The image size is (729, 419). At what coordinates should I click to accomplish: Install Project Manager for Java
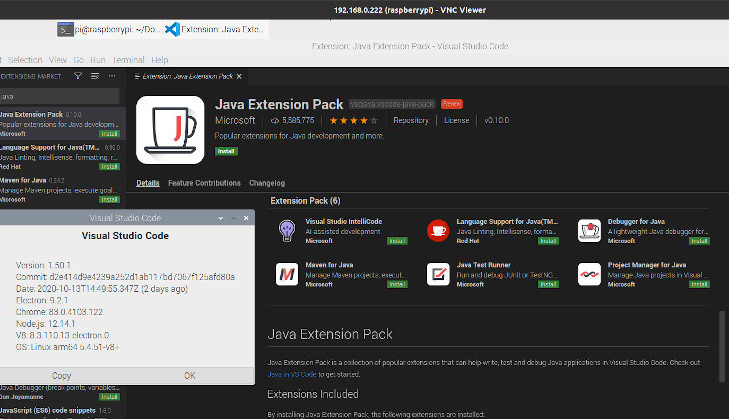point(699,284)
